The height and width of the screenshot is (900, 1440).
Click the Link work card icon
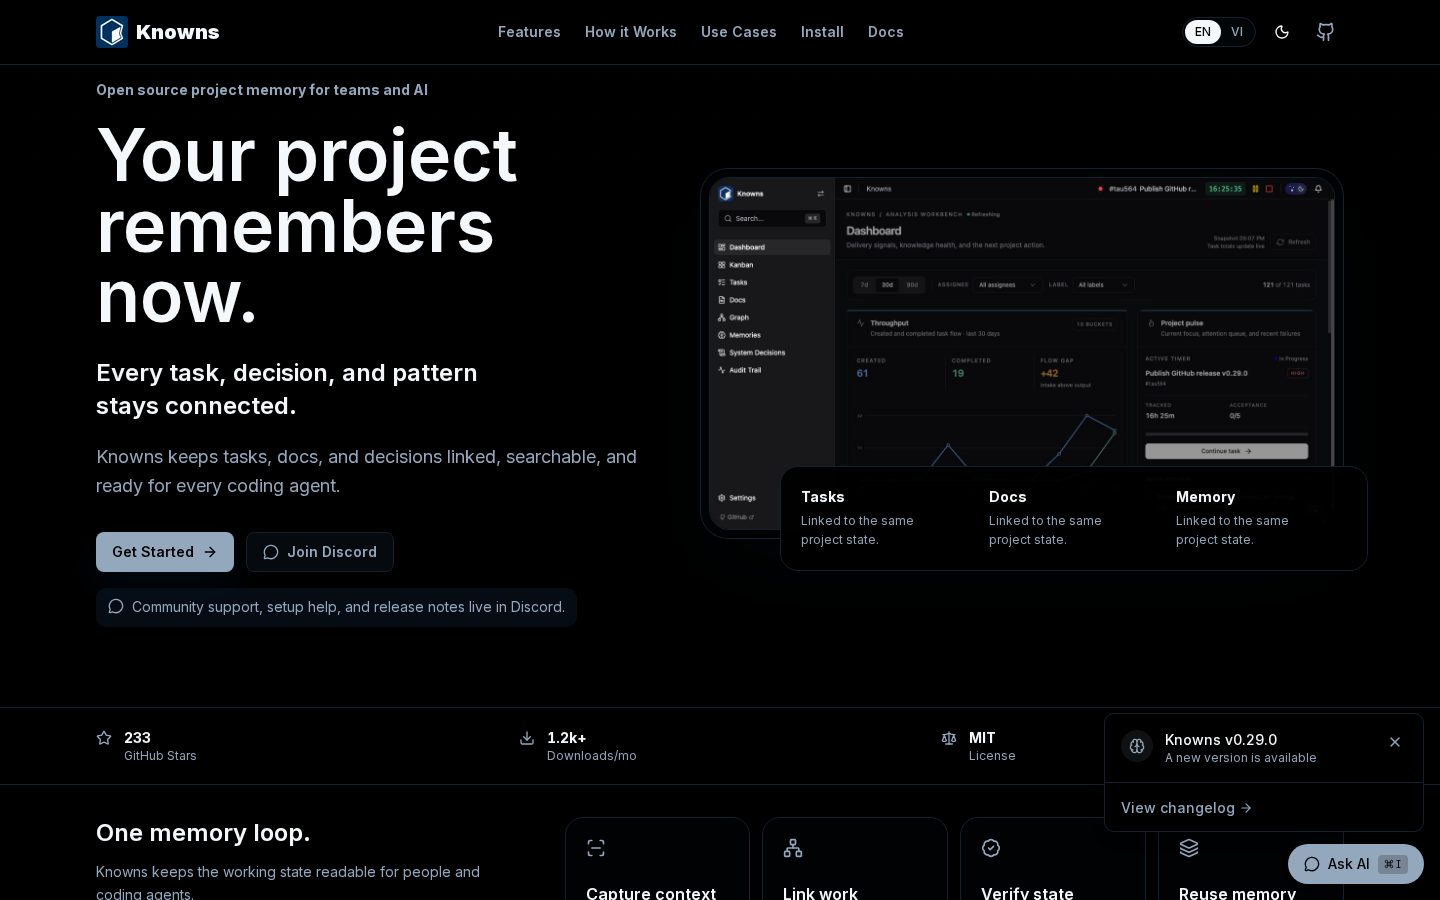click(793, 848)
